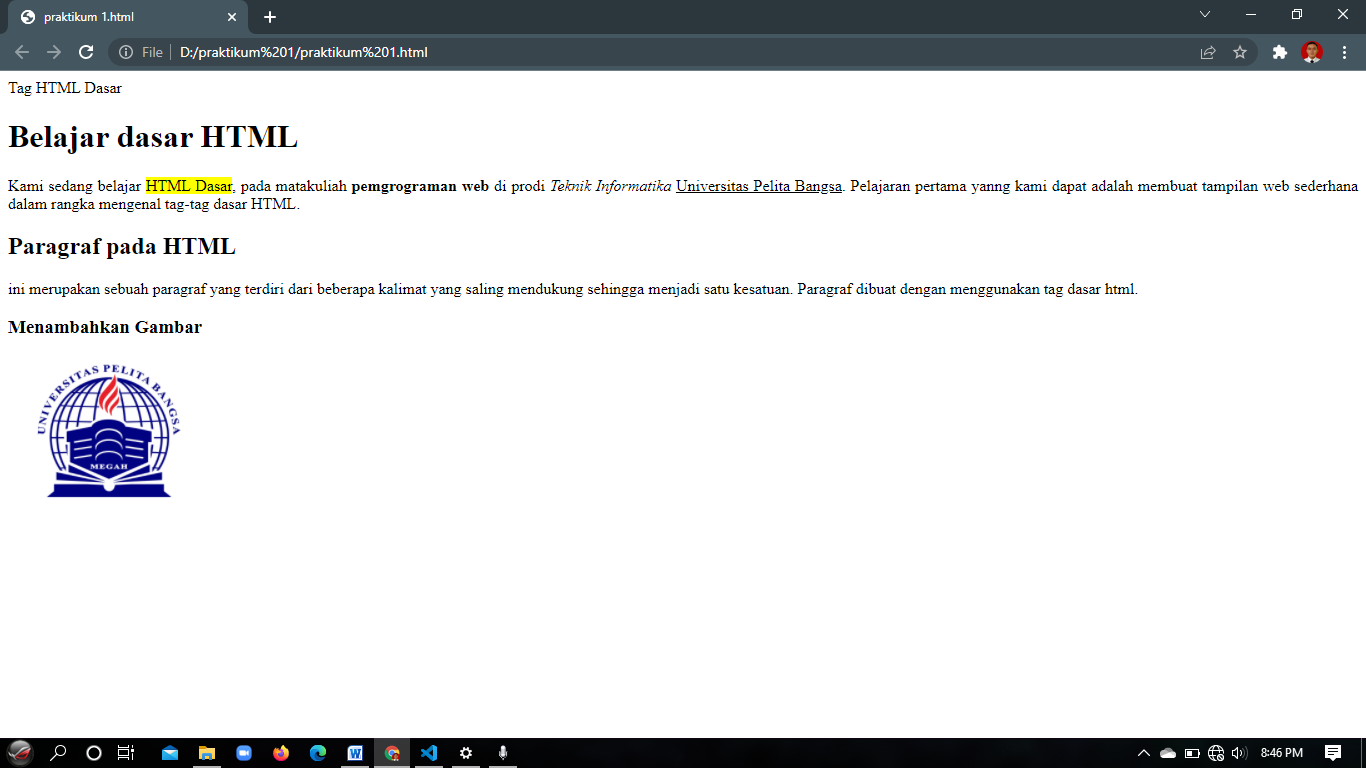Open the tab search dropdown arrow
Image resolution: width=1366 pixels, height=768 pixels.
[1205, 14]
